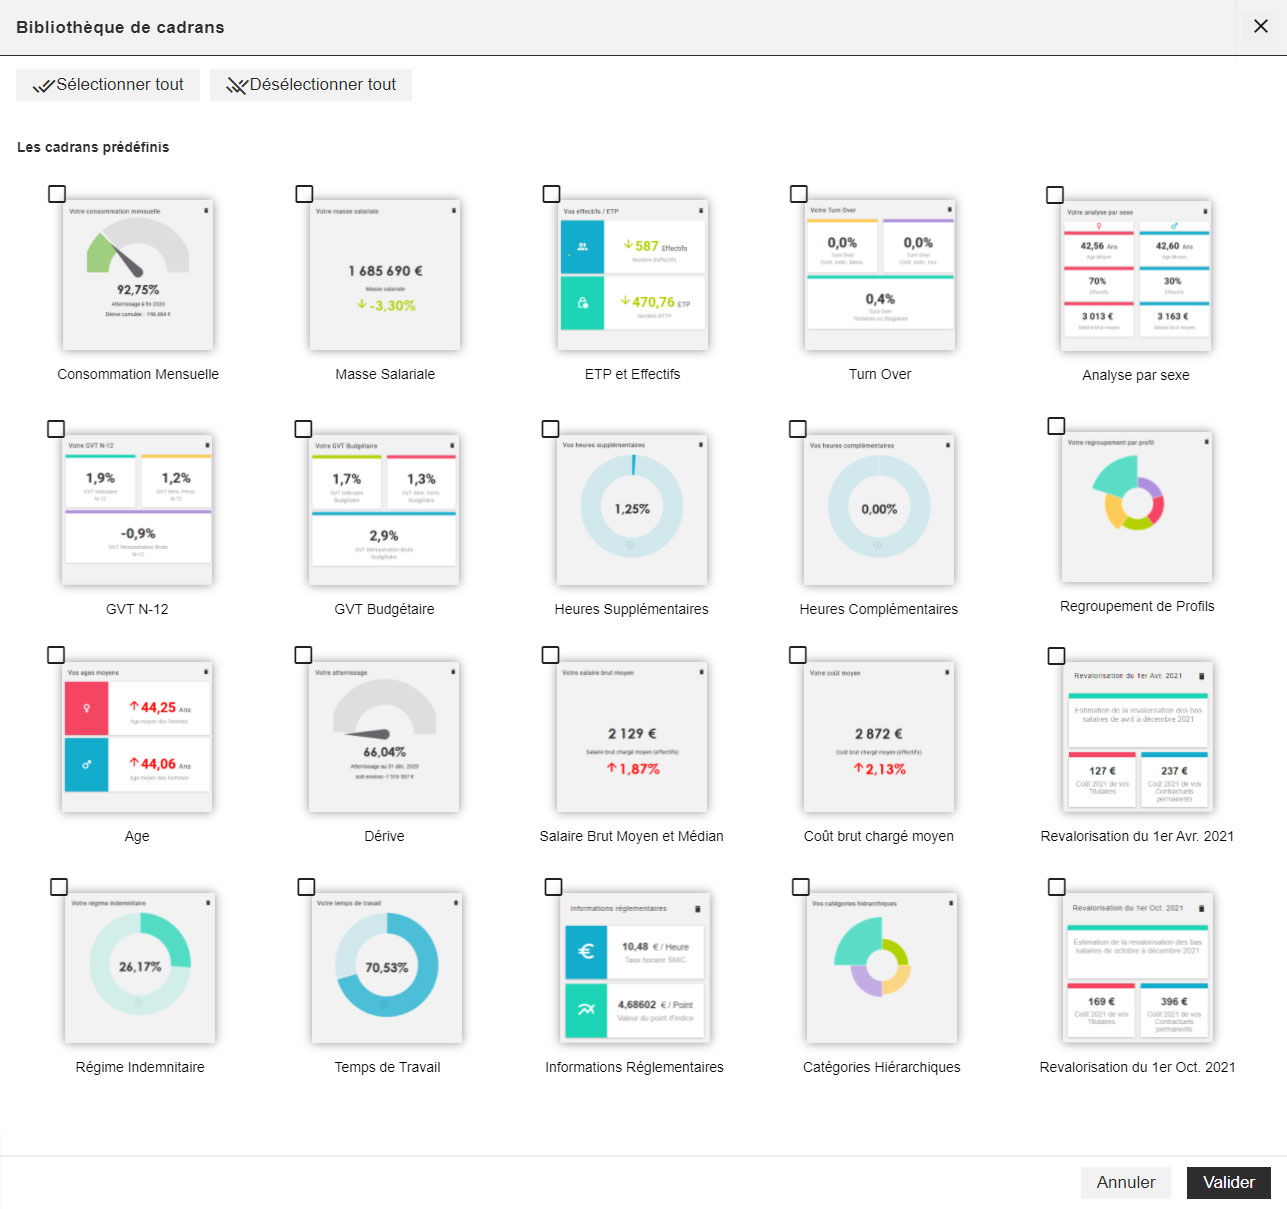Click the crossed-check icon in Désélectionner tout

coord(236,86)
